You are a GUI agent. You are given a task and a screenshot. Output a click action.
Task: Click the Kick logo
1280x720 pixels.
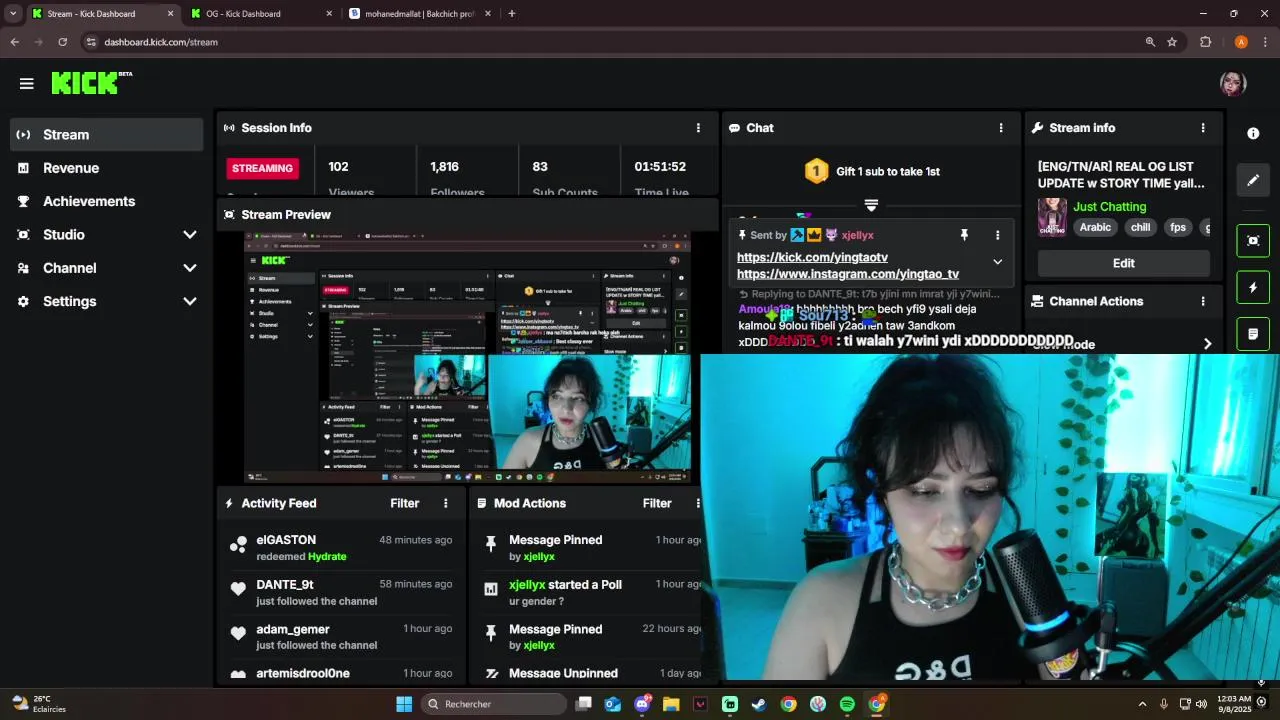pyautogui.click(x=91, y=83)
